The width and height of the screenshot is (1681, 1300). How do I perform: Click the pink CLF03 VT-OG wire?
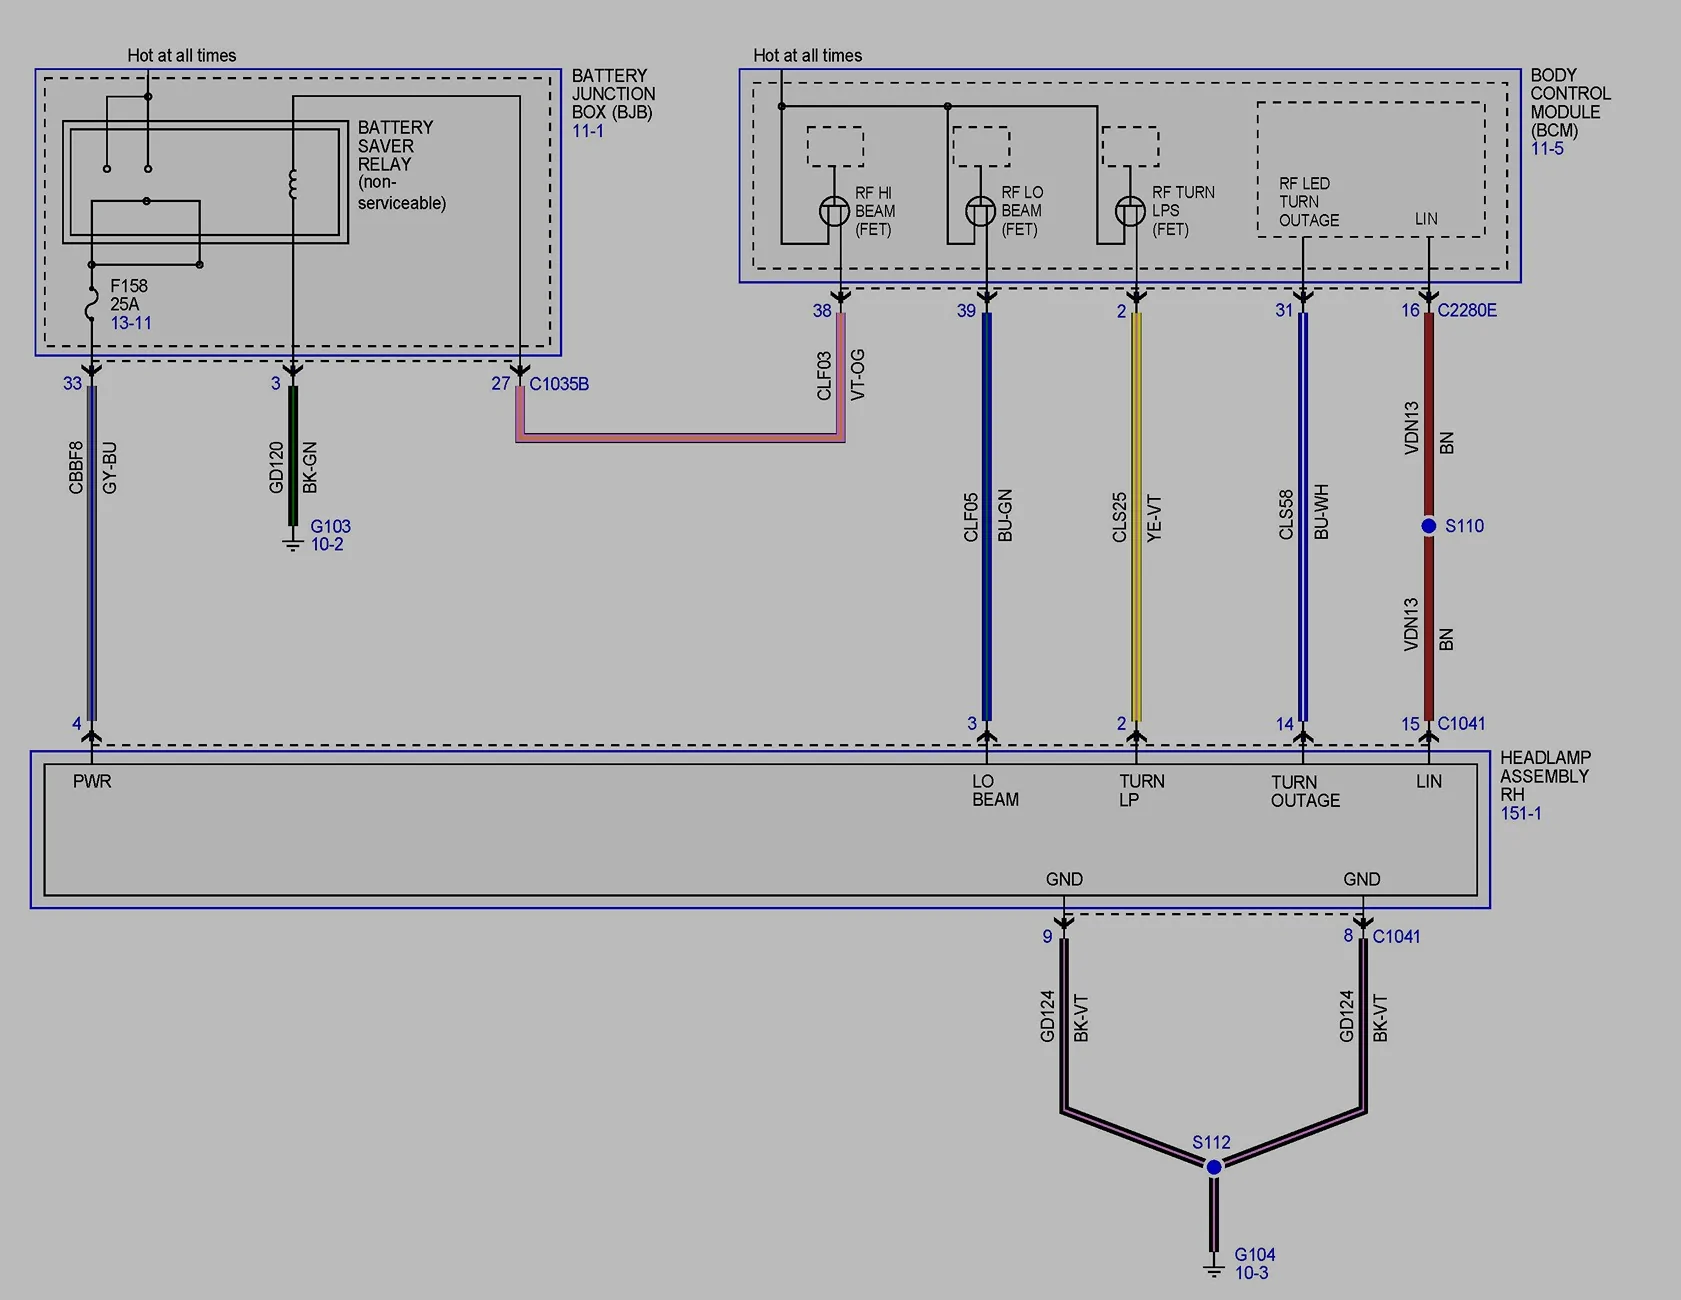tap(680, 437)
